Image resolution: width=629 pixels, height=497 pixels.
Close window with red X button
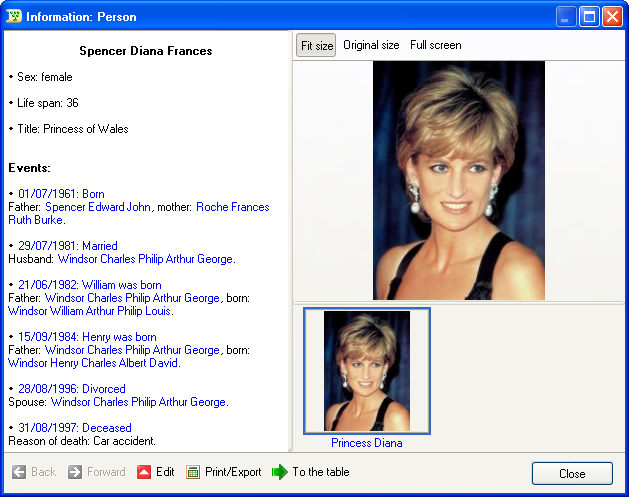coord(613,17)
